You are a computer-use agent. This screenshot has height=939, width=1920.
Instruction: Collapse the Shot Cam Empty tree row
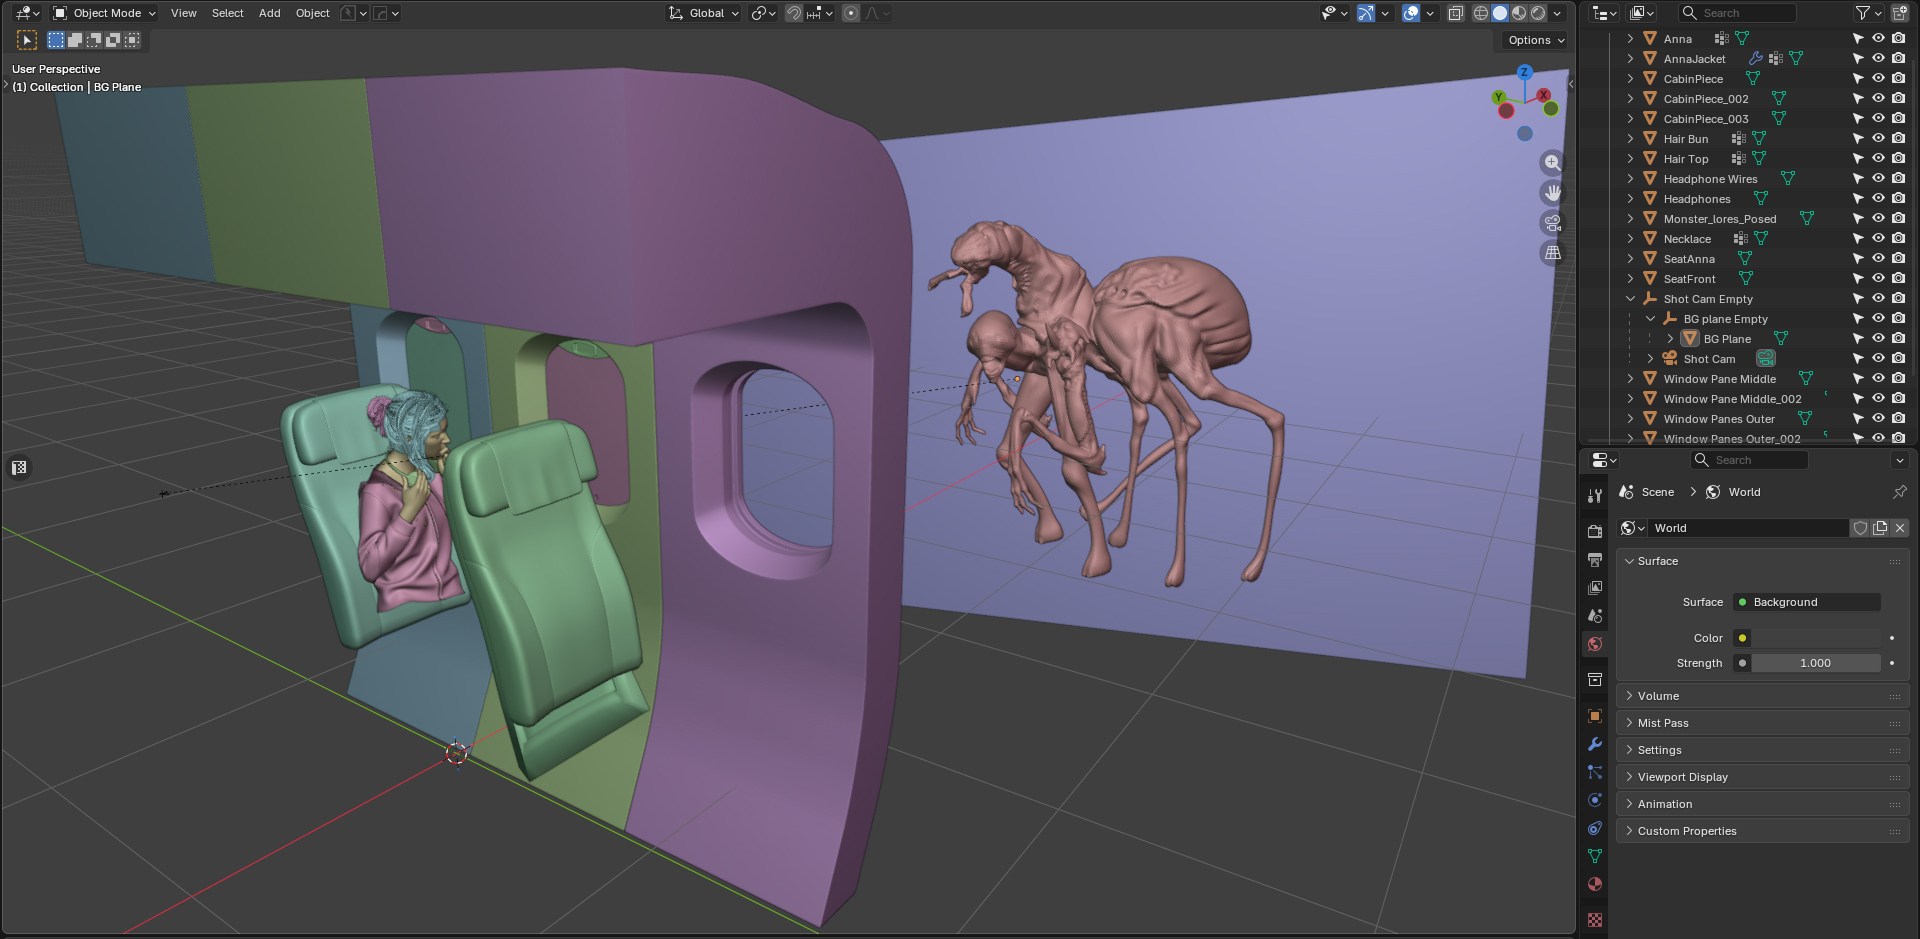(x=1630, y=299)
